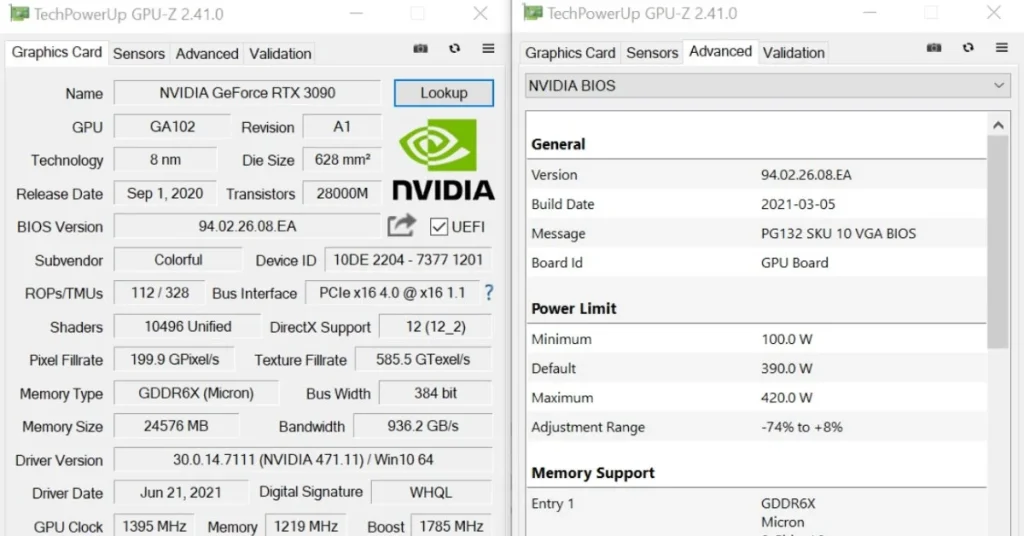Click Memory Size field 24576 MB
Viewport: 1024px width, 536px height.
[x=176, y=426]
